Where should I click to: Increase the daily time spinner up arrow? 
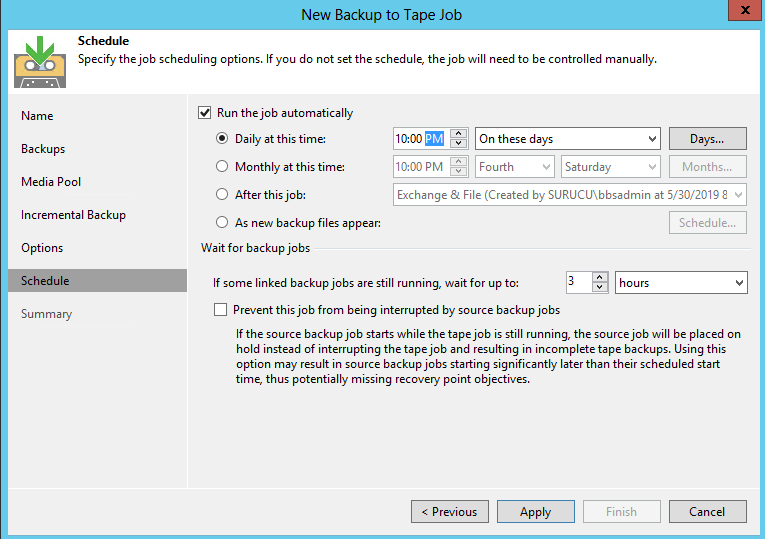coord(459,134)
